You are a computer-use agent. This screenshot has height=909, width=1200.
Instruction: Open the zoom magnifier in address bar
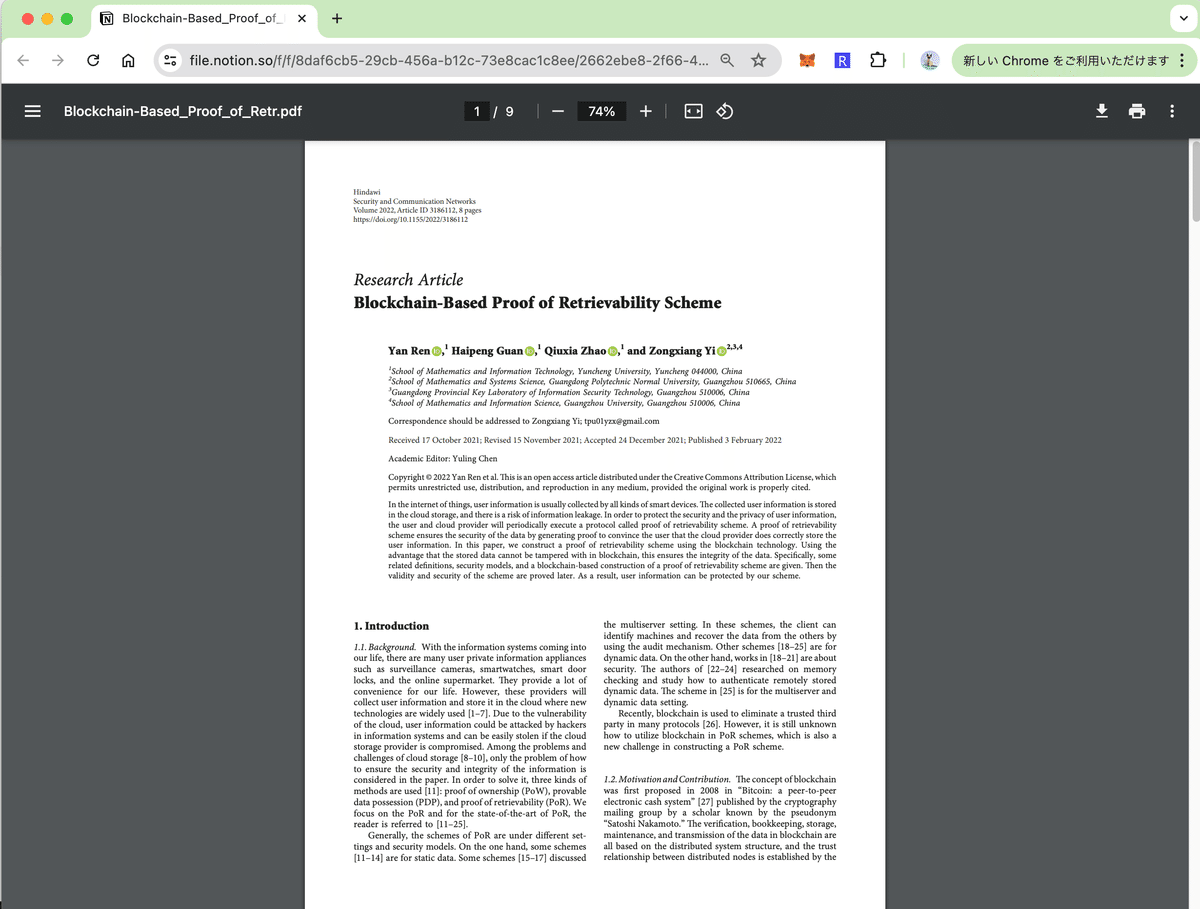pos(727,61)
